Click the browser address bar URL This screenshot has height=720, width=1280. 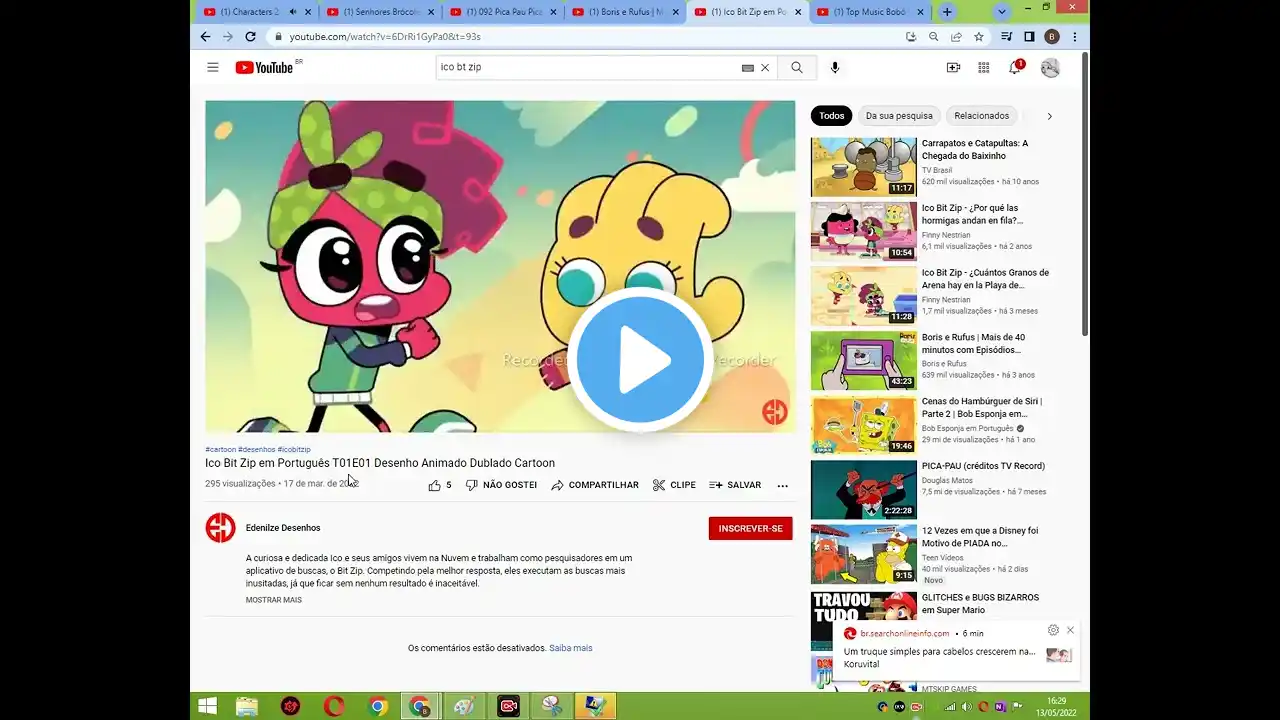coord(385,36)
